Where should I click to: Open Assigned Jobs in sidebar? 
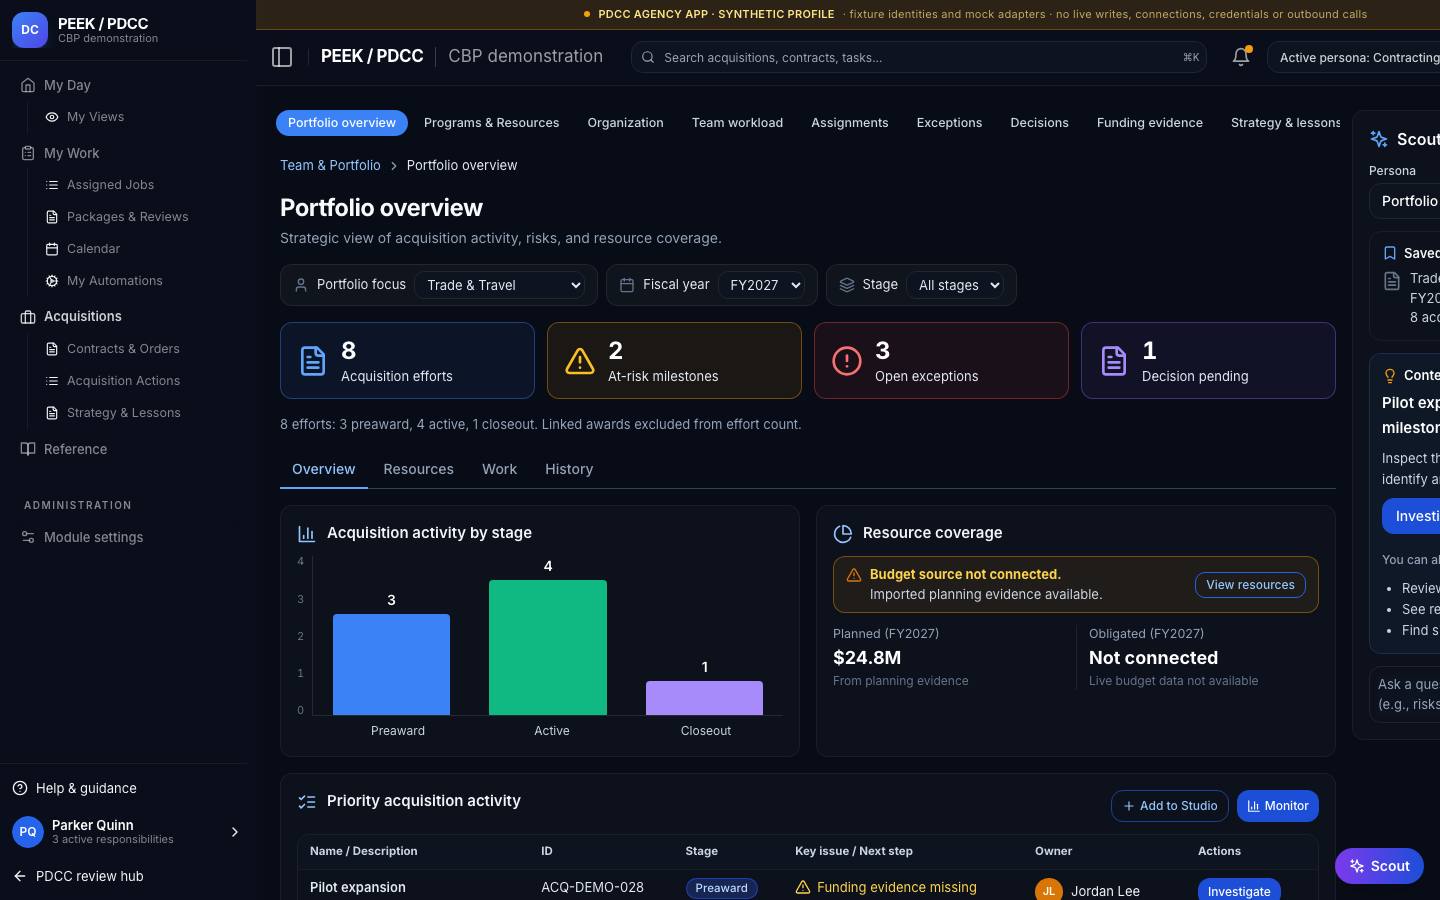point(110,185)
